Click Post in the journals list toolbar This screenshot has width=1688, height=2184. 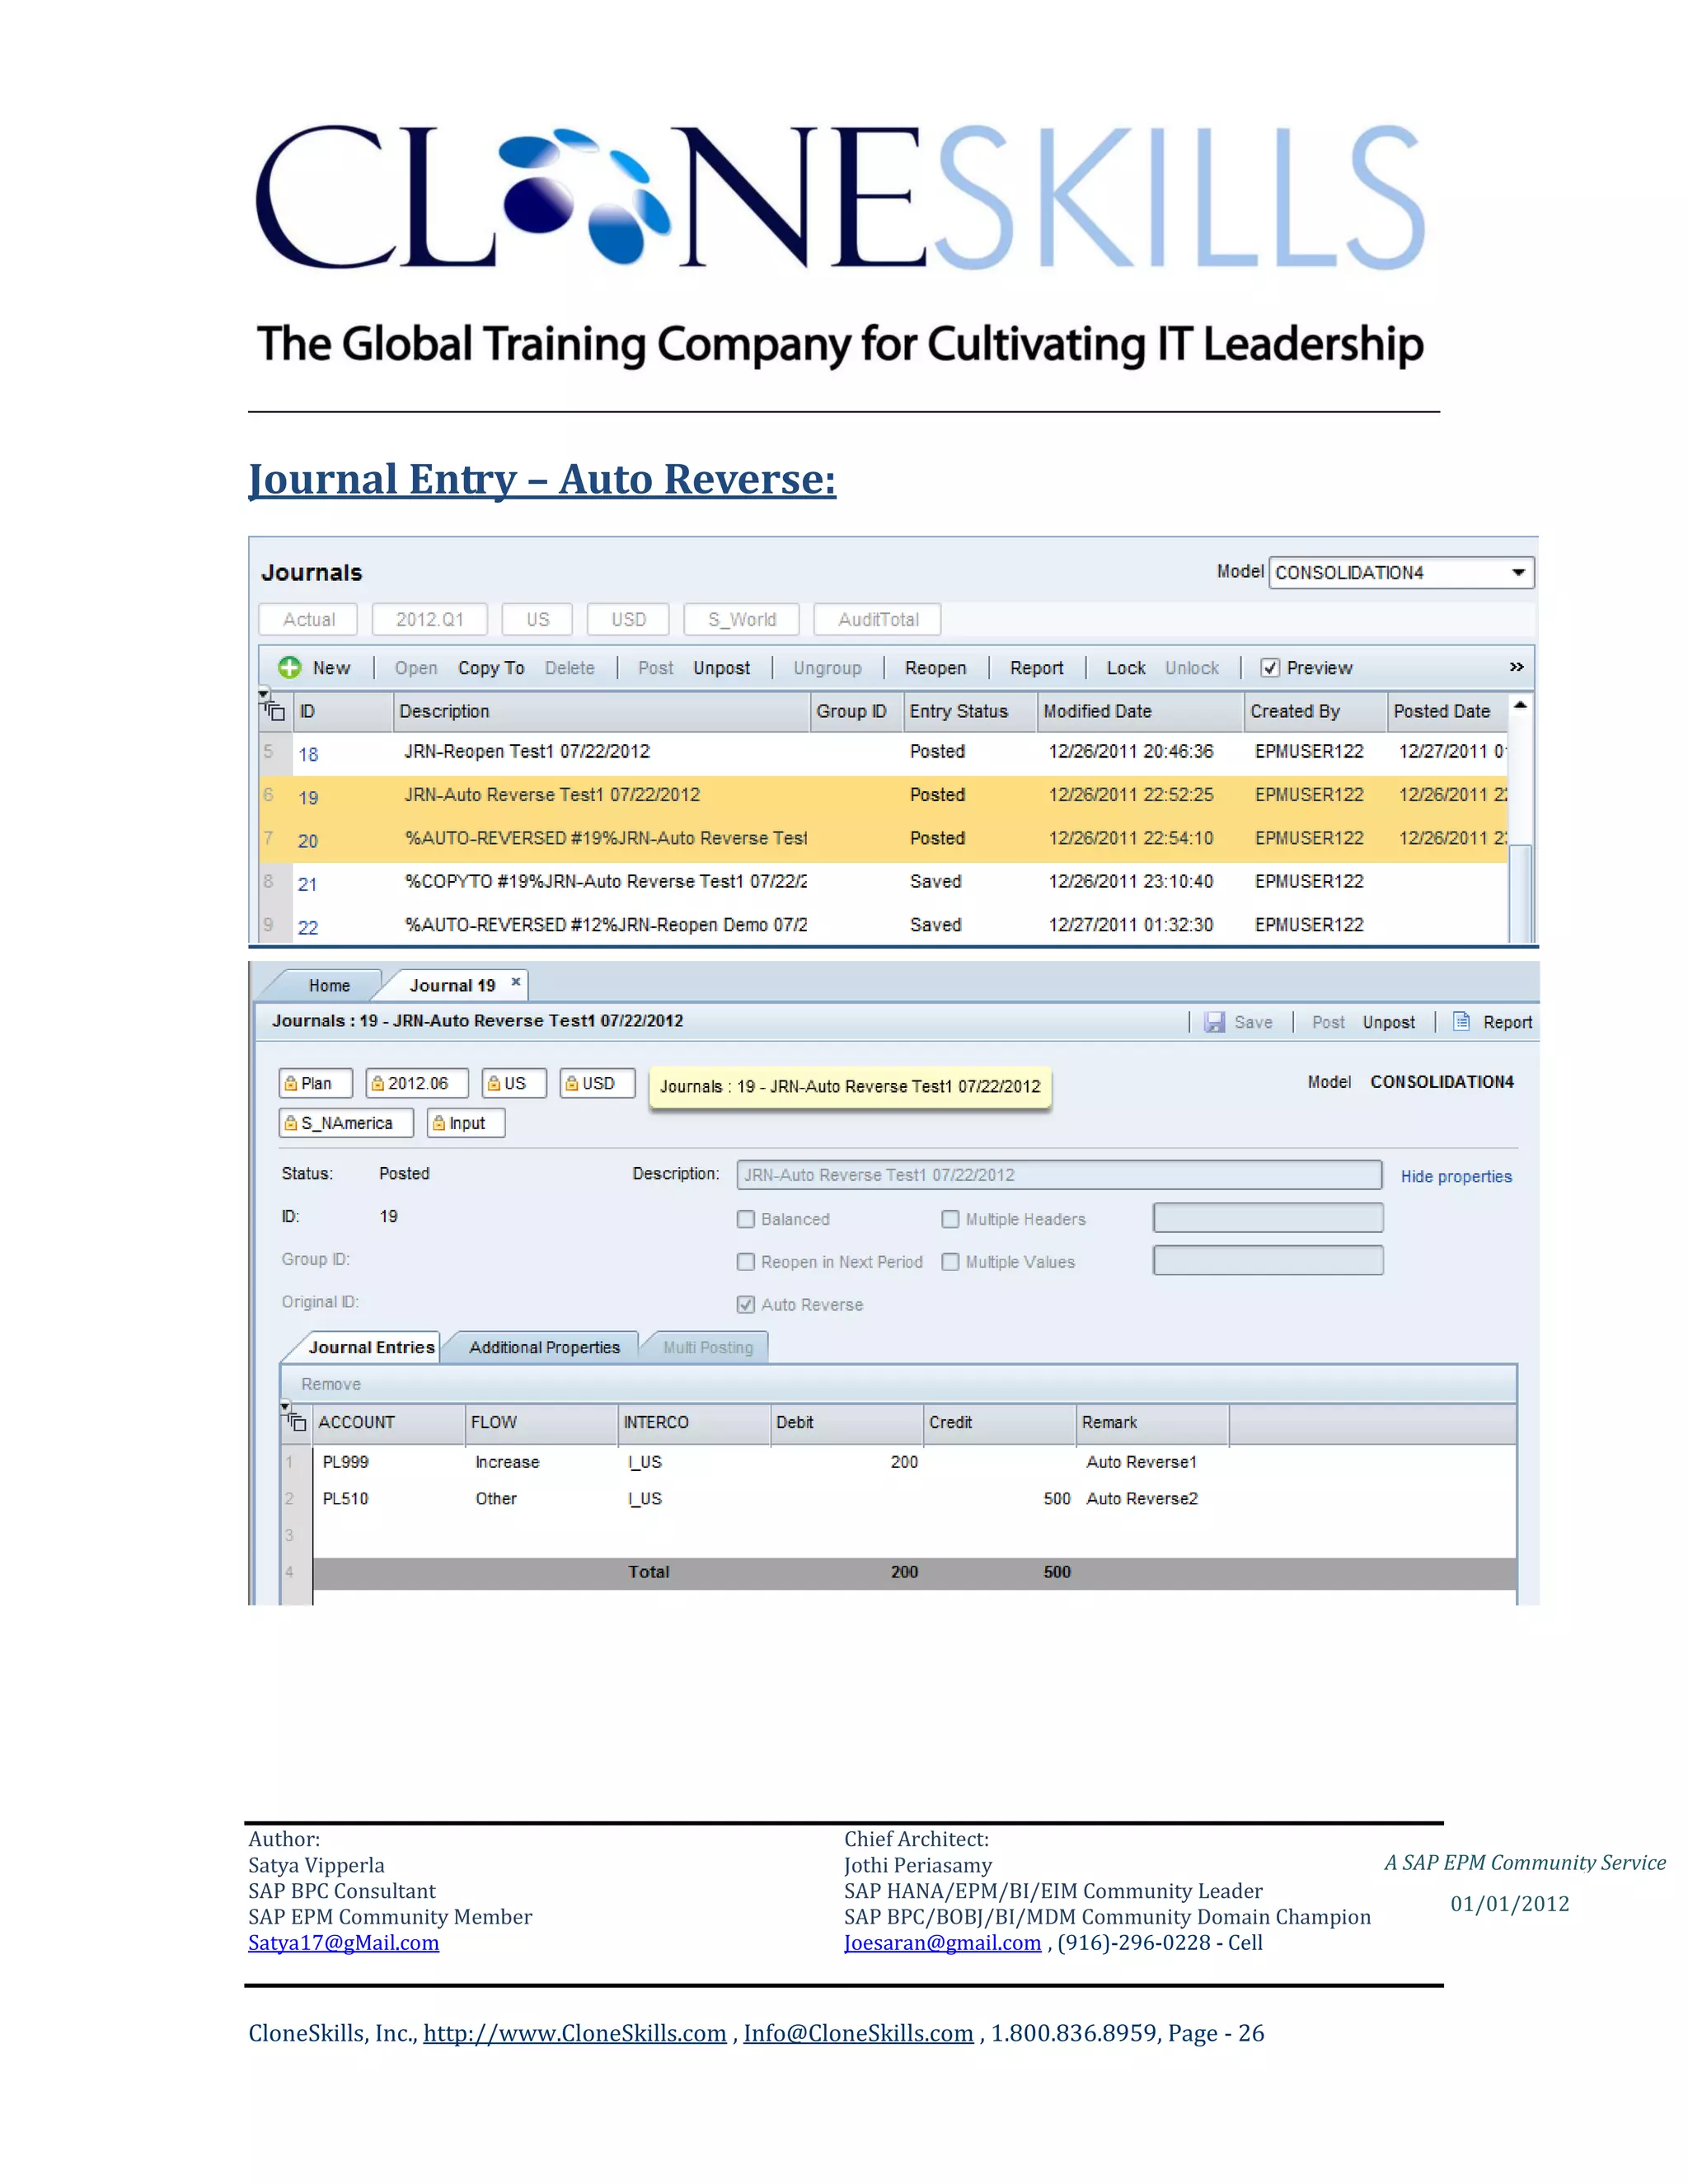[x=655, y=668]
